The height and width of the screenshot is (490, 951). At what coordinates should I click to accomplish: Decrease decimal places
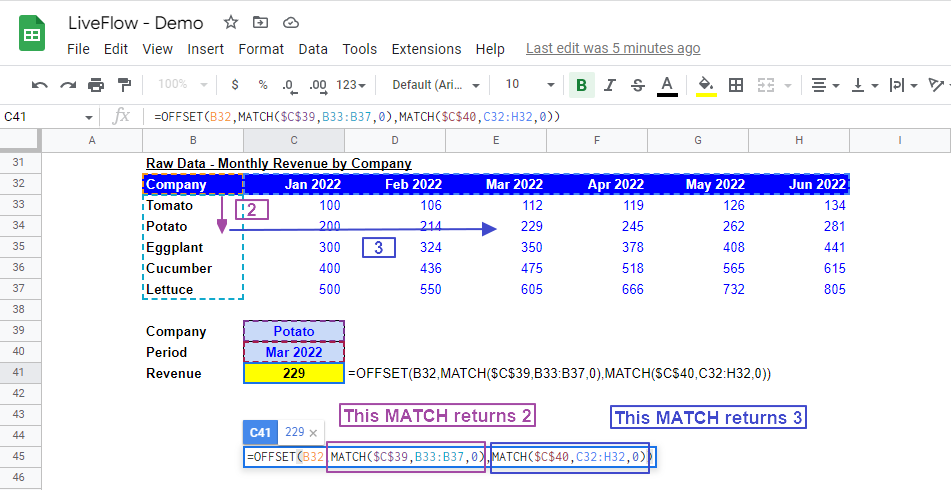point(289,86)
